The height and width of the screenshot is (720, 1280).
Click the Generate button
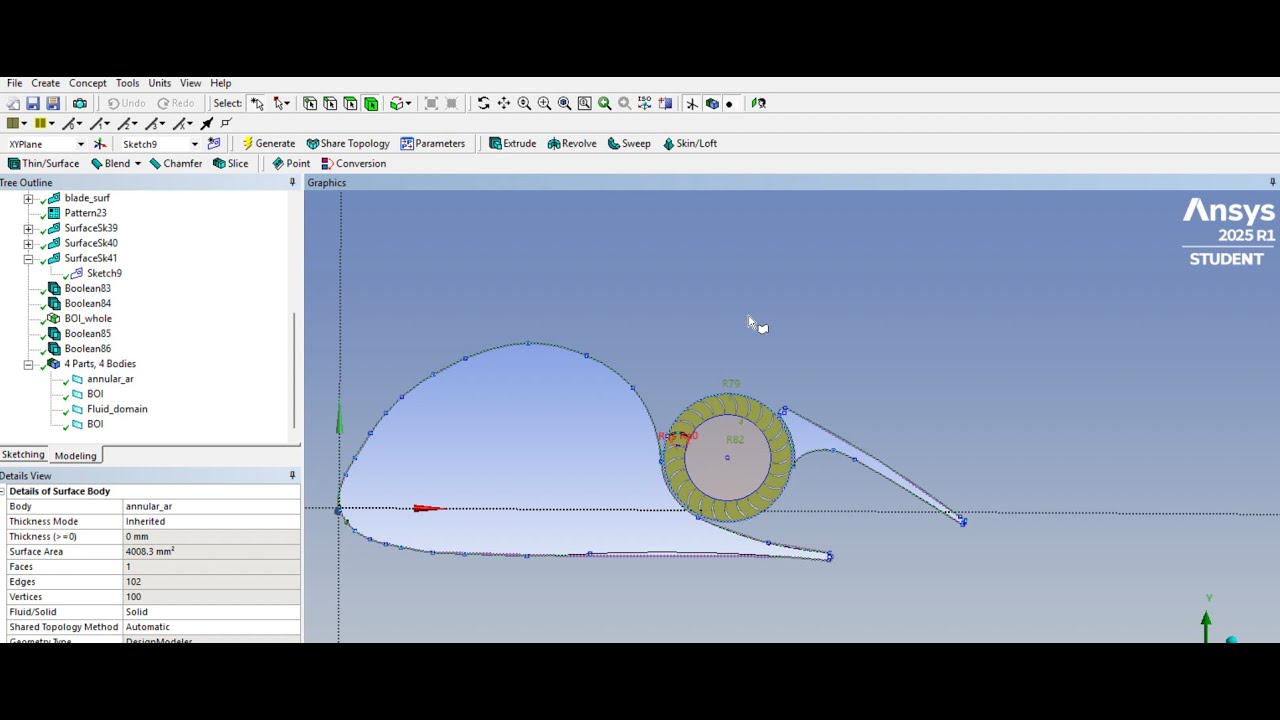pyautogui.click(x=268, y=143)
